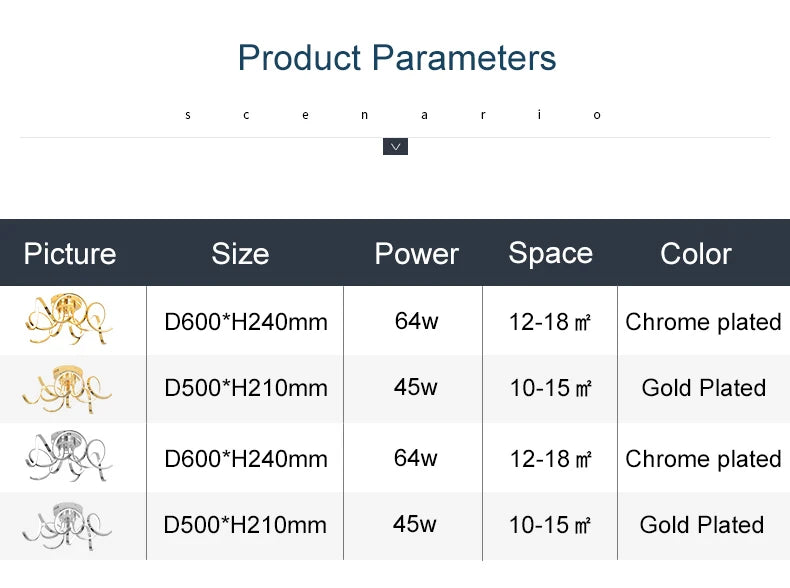Select D500*H210mm size in the second row
Image resolution: width=790 pixels, height=588 pixels.
point(246,388)
